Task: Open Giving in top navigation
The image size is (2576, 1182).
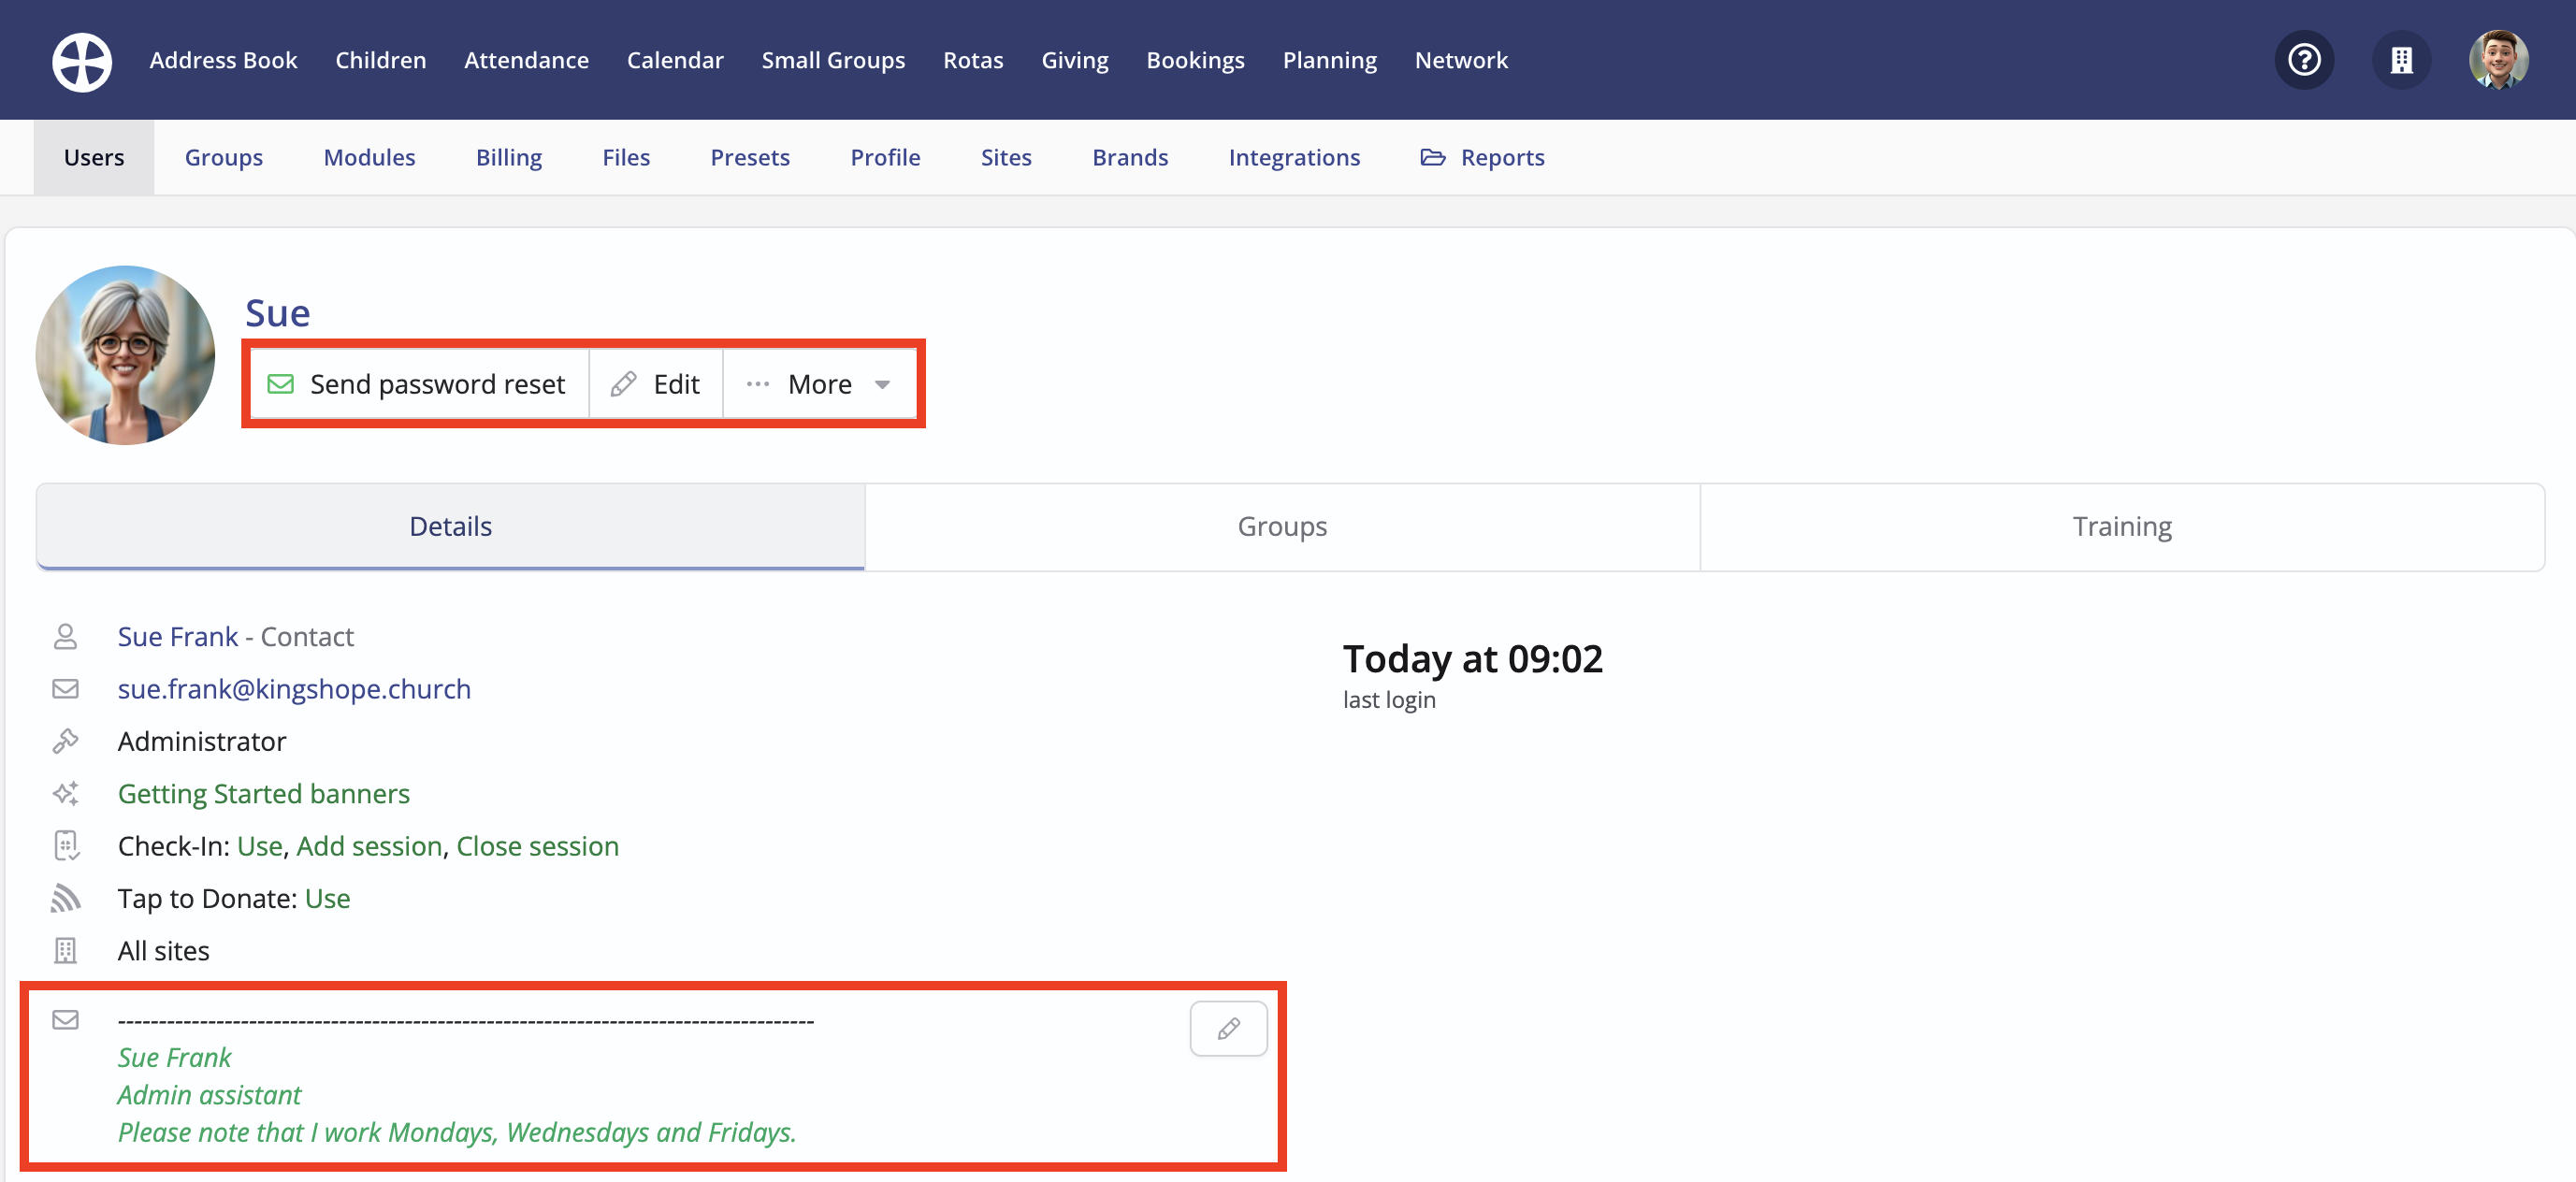Action: coord(1074,60)
